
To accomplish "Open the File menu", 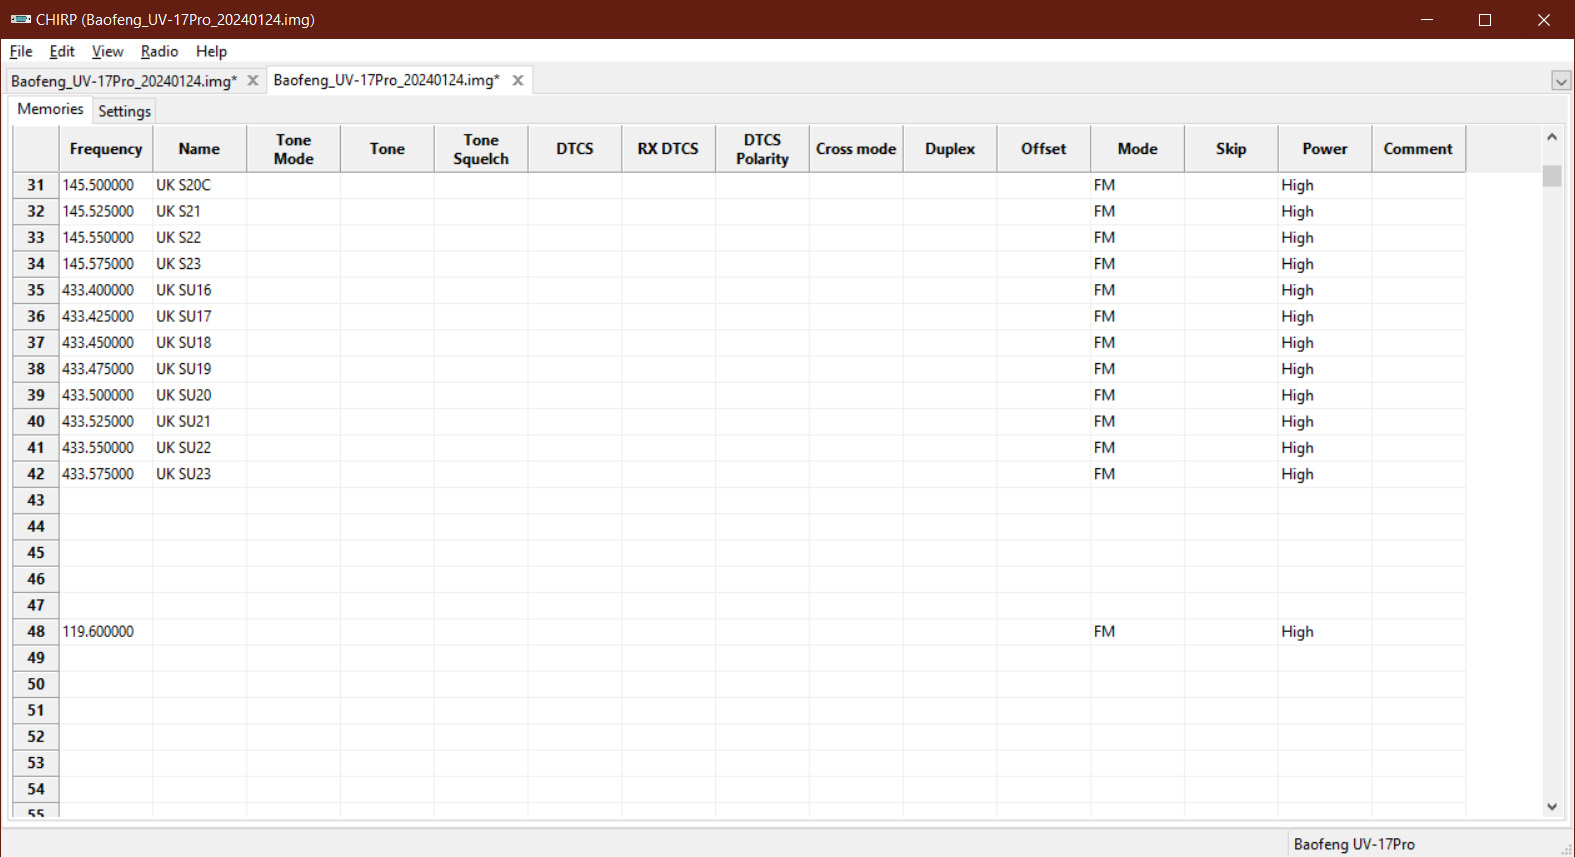I will click(x=21, y=51).
